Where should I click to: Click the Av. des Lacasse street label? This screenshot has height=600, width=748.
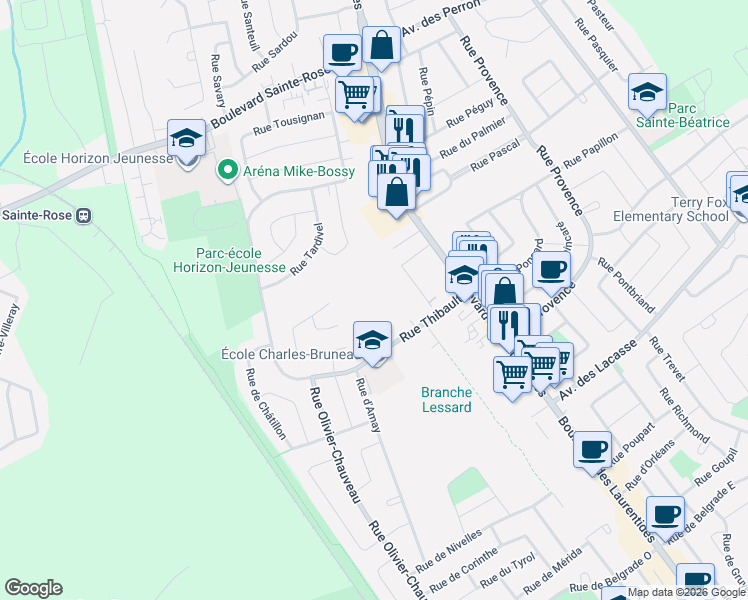597,370
